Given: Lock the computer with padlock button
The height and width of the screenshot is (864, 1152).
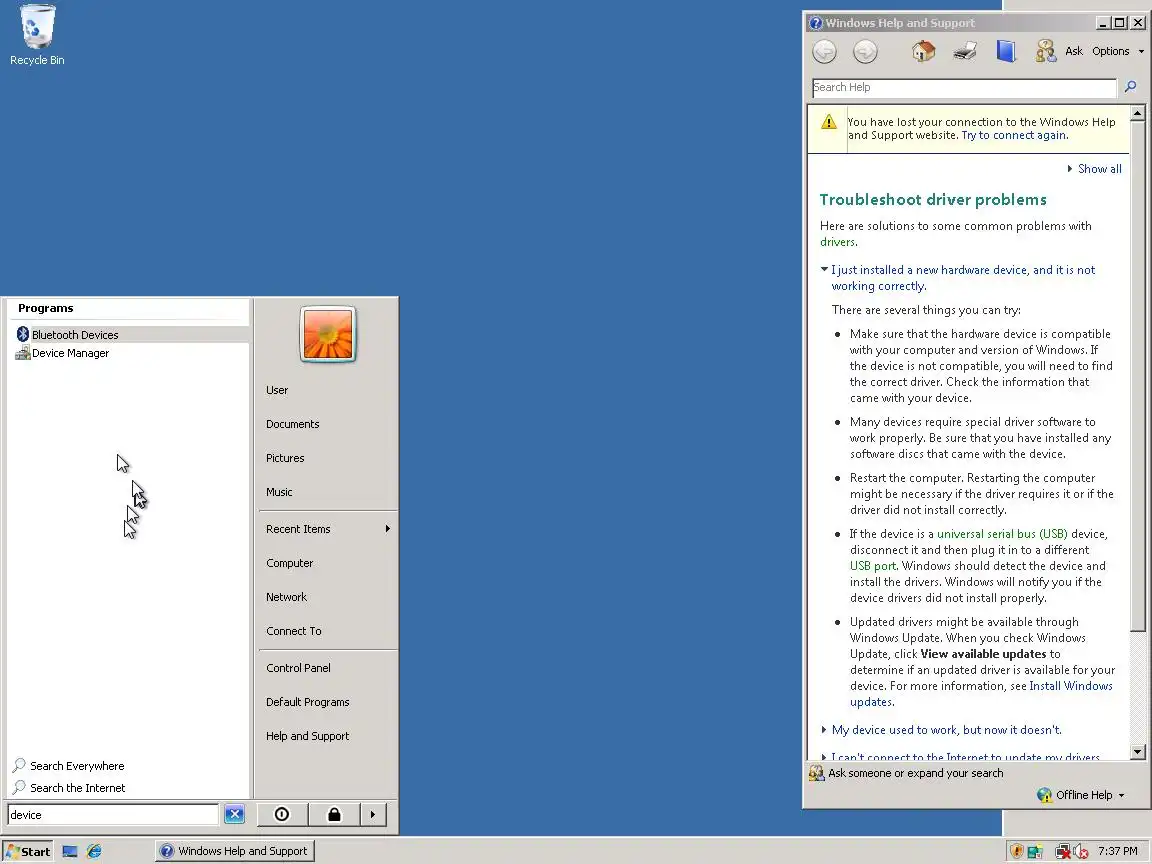Looking at the screenshot, I should [334, 814].
